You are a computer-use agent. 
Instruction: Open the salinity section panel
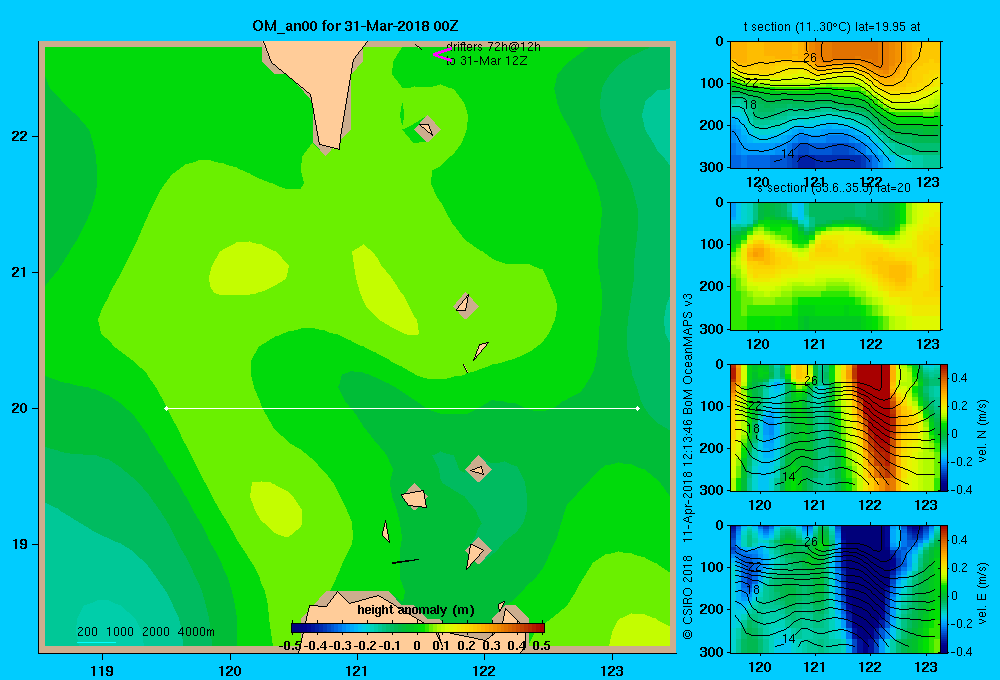[x=835, y=266]
